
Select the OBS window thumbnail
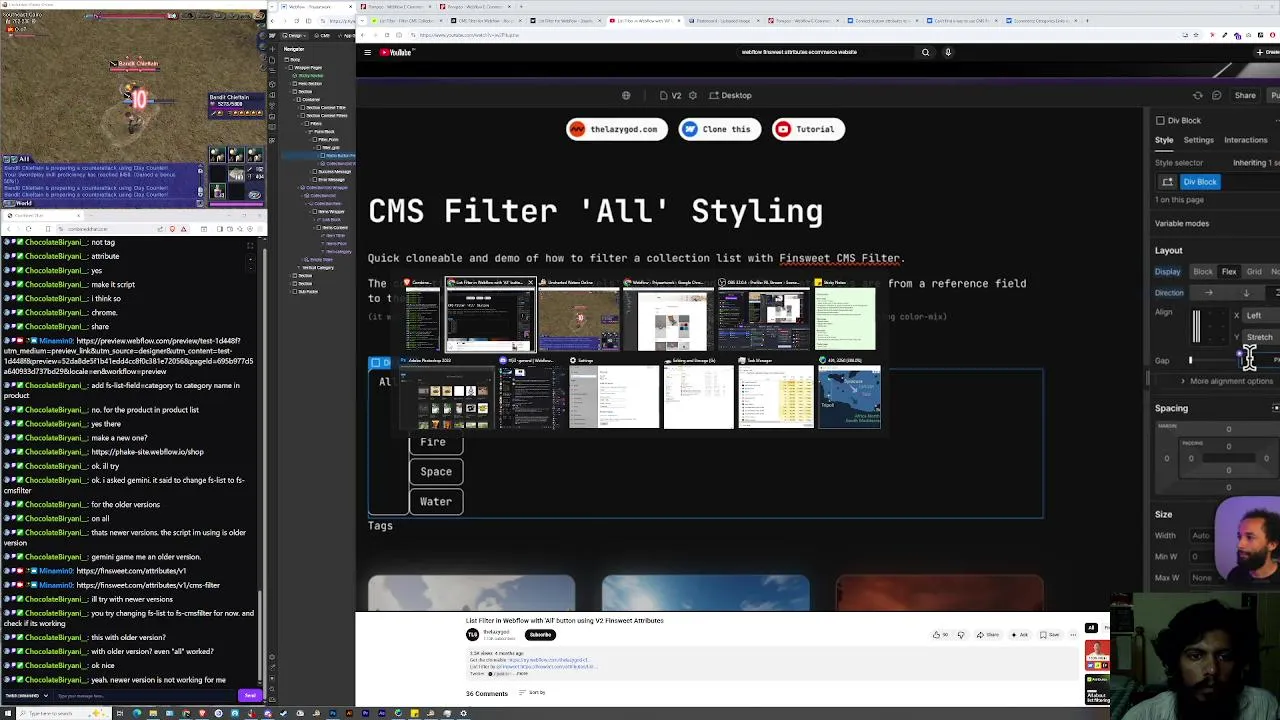coord(763,316)
